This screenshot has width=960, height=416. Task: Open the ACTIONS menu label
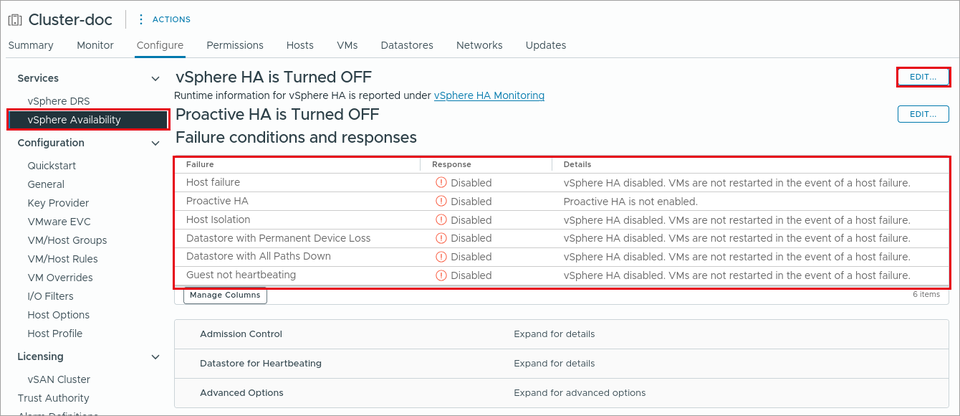[171, 20]
